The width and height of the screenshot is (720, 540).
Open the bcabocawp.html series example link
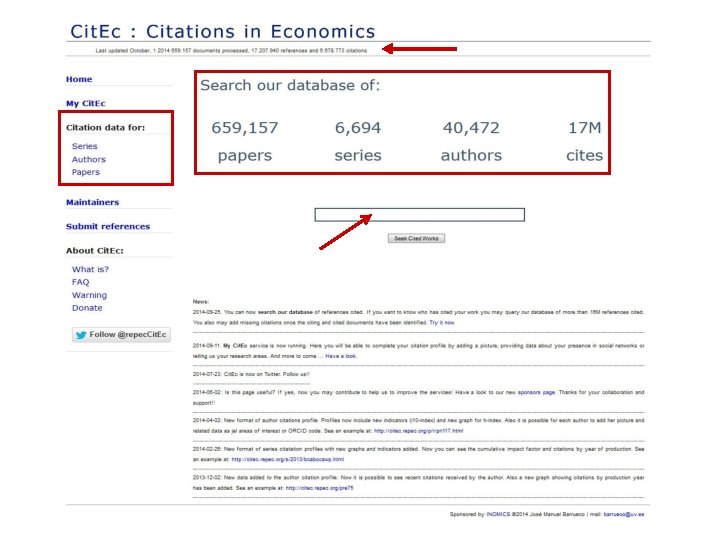[287, 459]
